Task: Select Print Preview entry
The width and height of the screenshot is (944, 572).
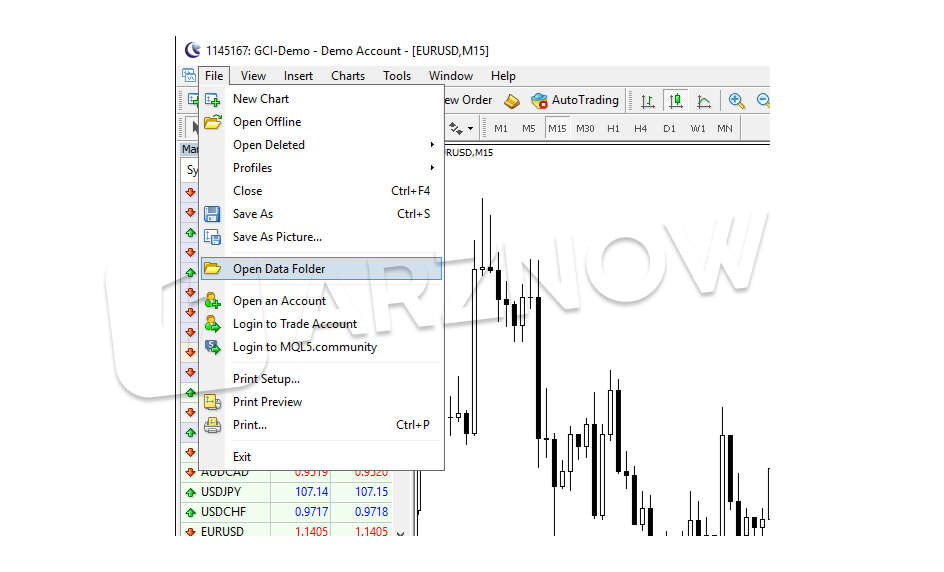Action: (321, 402)
